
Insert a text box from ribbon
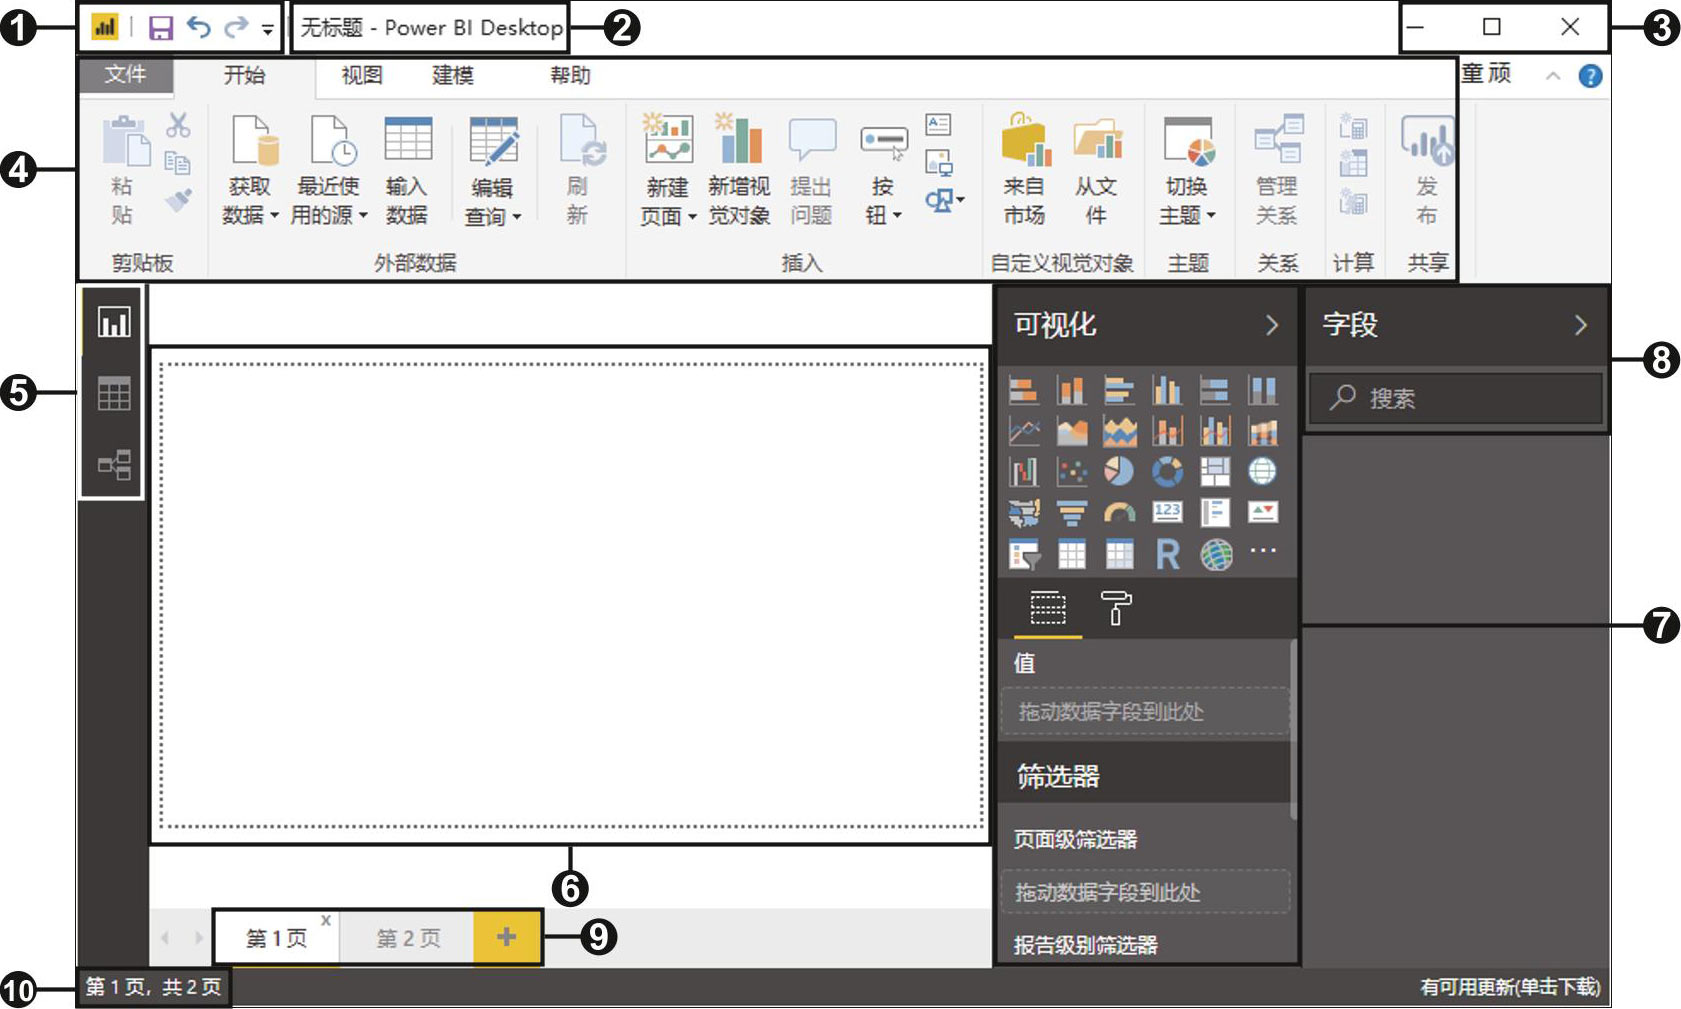pos(938,125)
